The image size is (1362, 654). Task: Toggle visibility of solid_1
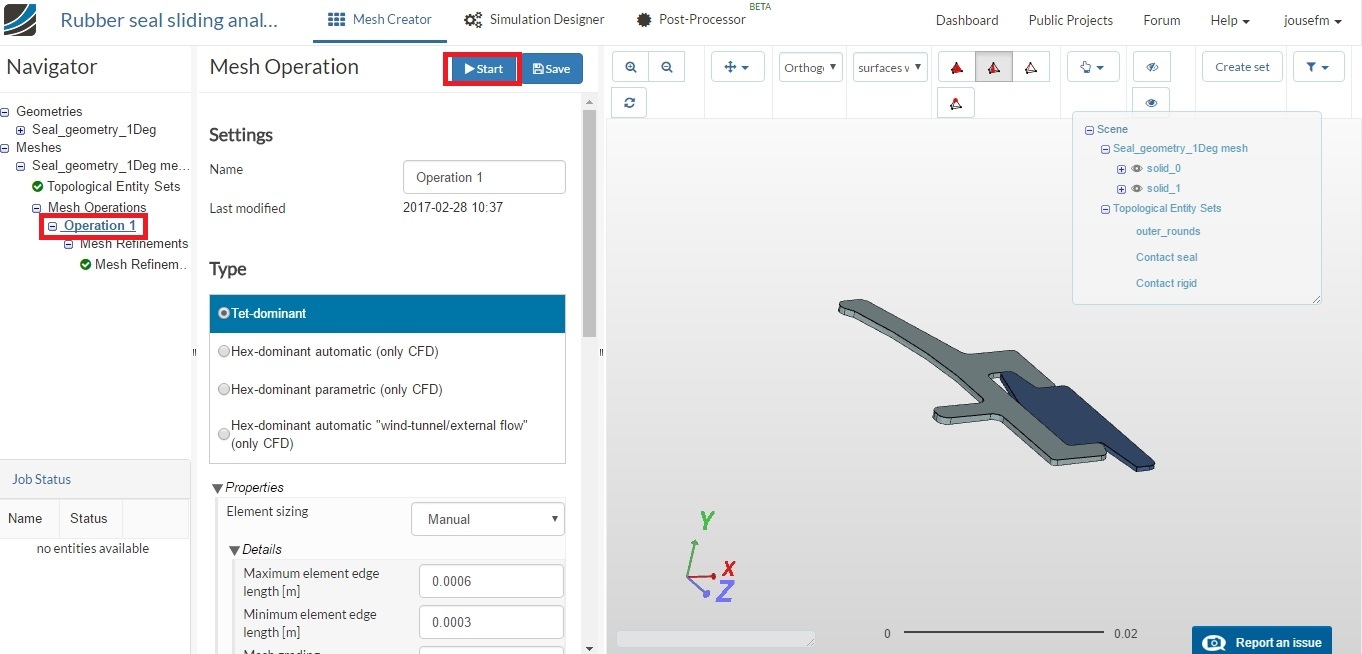1137,189
